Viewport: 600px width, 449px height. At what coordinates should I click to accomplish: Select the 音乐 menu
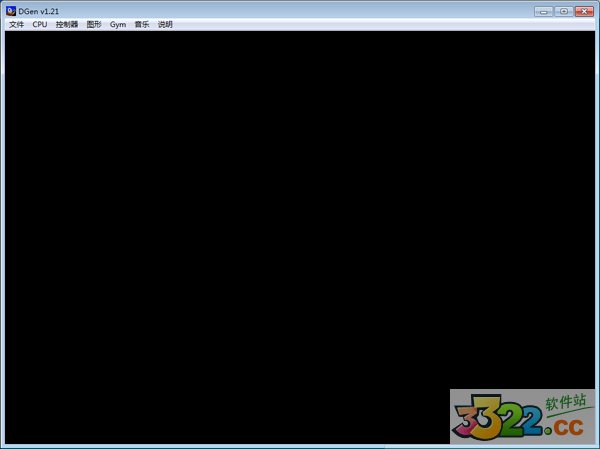point(142,24)
